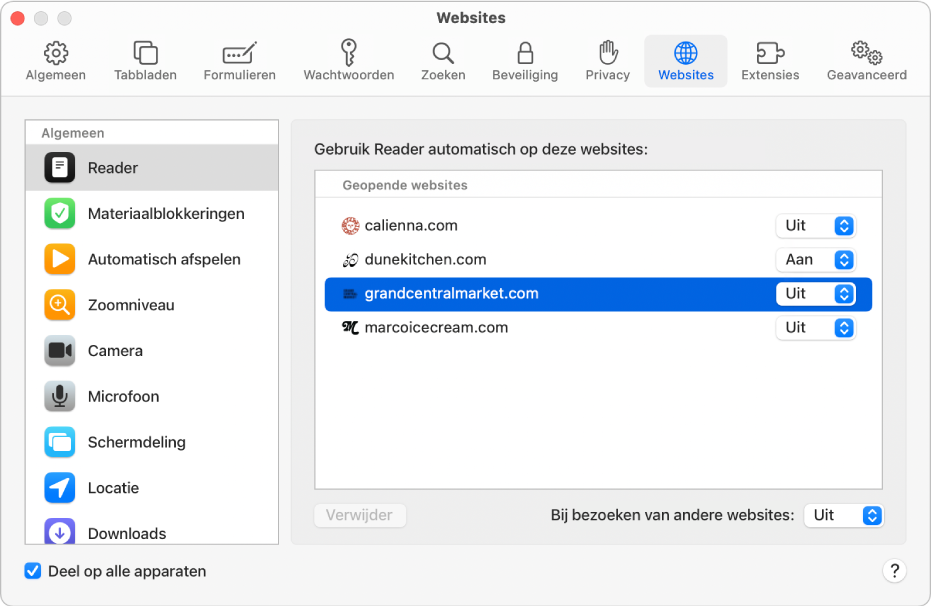Open the Tabbladen preferences icon
Image resolution: width=931 pixels, height=606 pixels.
click(x=145, y=53)
